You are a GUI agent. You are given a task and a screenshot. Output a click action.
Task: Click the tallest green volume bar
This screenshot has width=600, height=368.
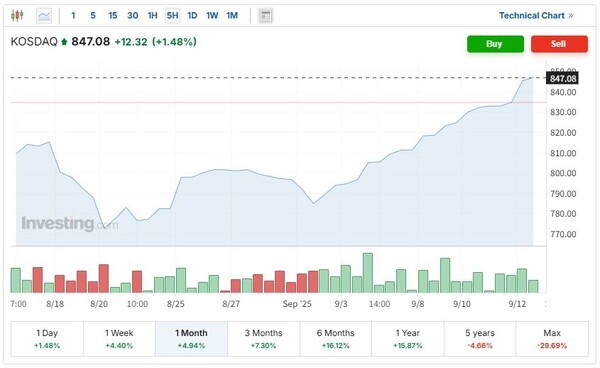(368, 273)
